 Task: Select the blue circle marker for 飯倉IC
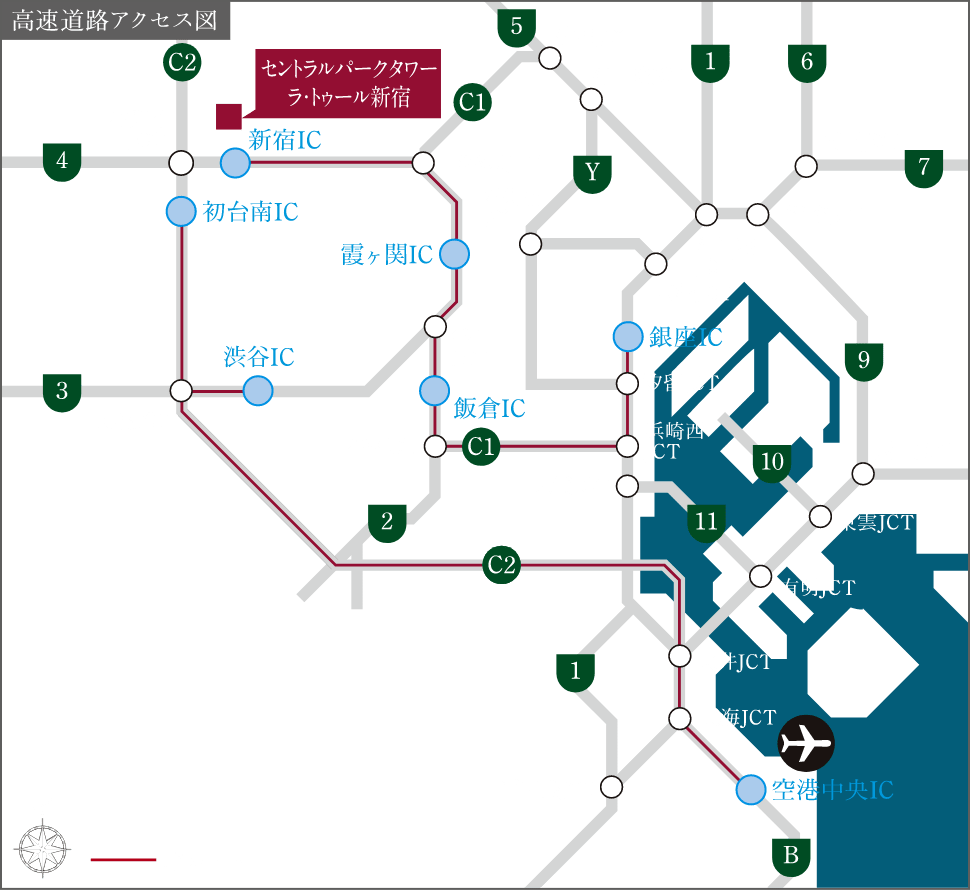(434, 391)
